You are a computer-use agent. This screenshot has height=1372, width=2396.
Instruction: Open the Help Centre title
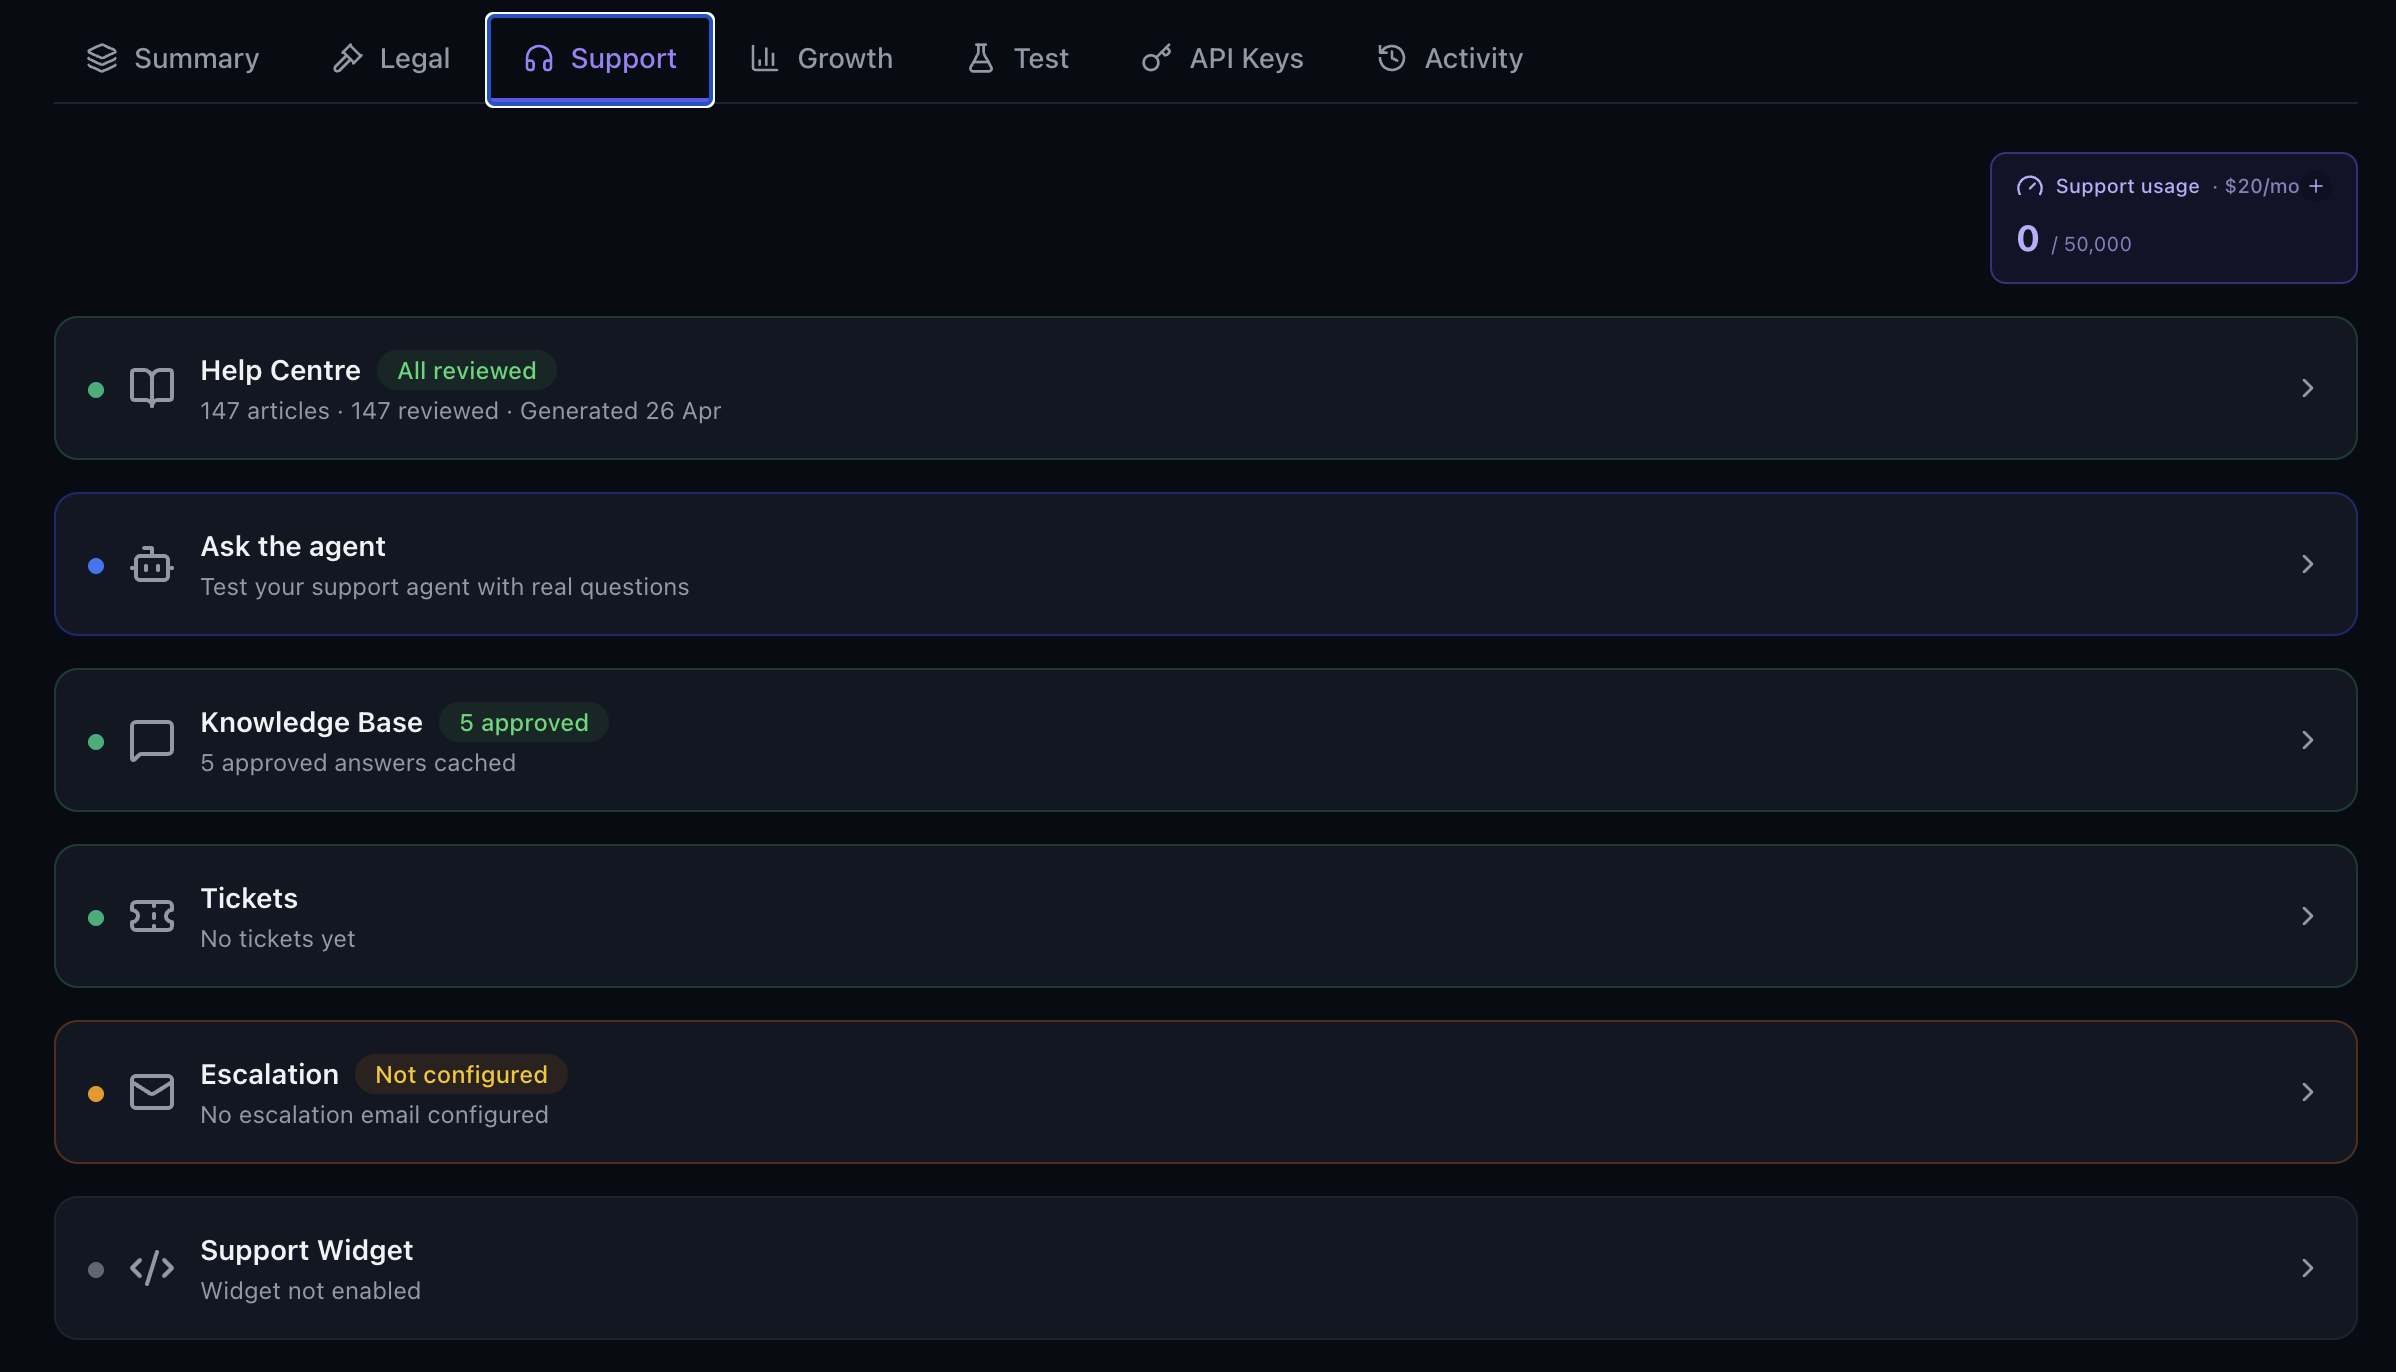click(x=280, y=371)
